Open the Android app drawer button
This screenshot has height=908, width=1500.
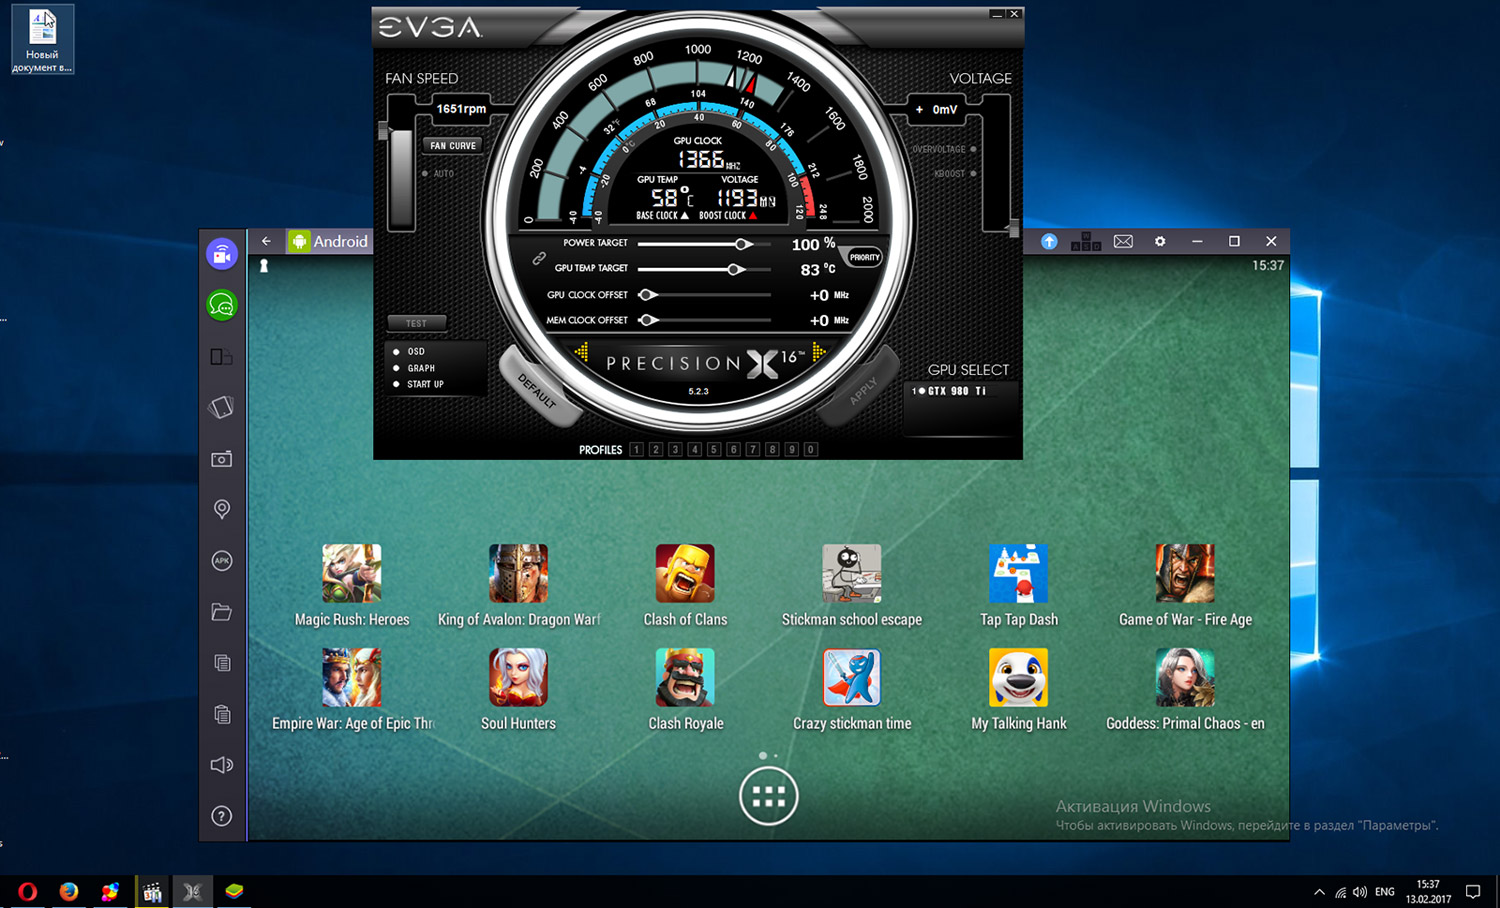[768, 796]
